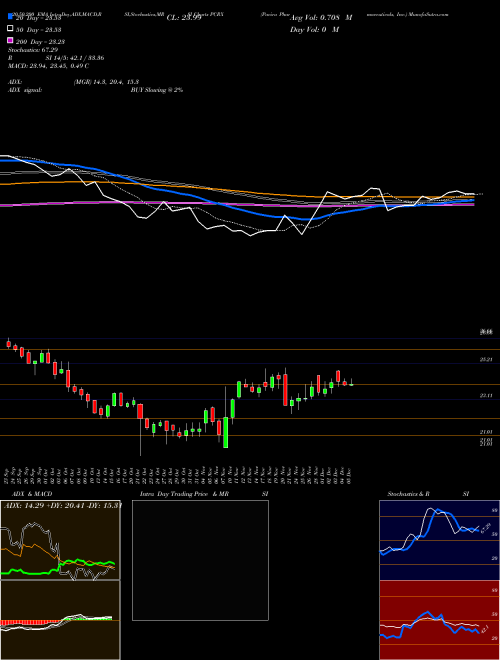Click the blue 20 Day legend swatch
Viewport: 500px width, 660px height.
pyautogui.click(x=10, y=18)
